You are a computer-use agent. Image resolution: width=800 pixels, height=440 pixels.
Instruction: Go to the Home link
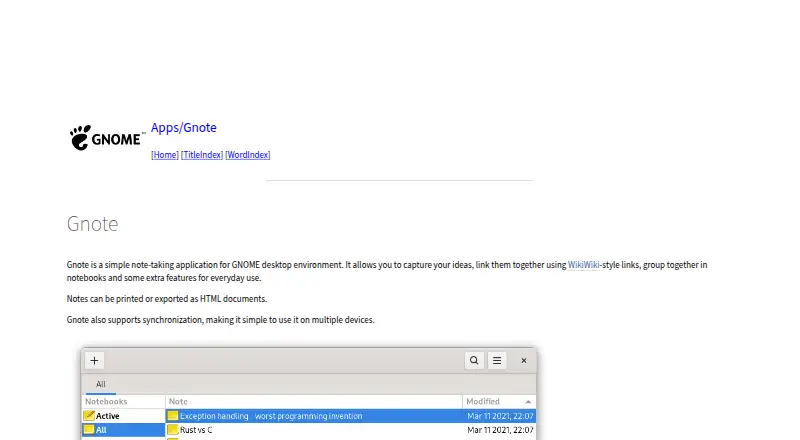click(165, 155)
